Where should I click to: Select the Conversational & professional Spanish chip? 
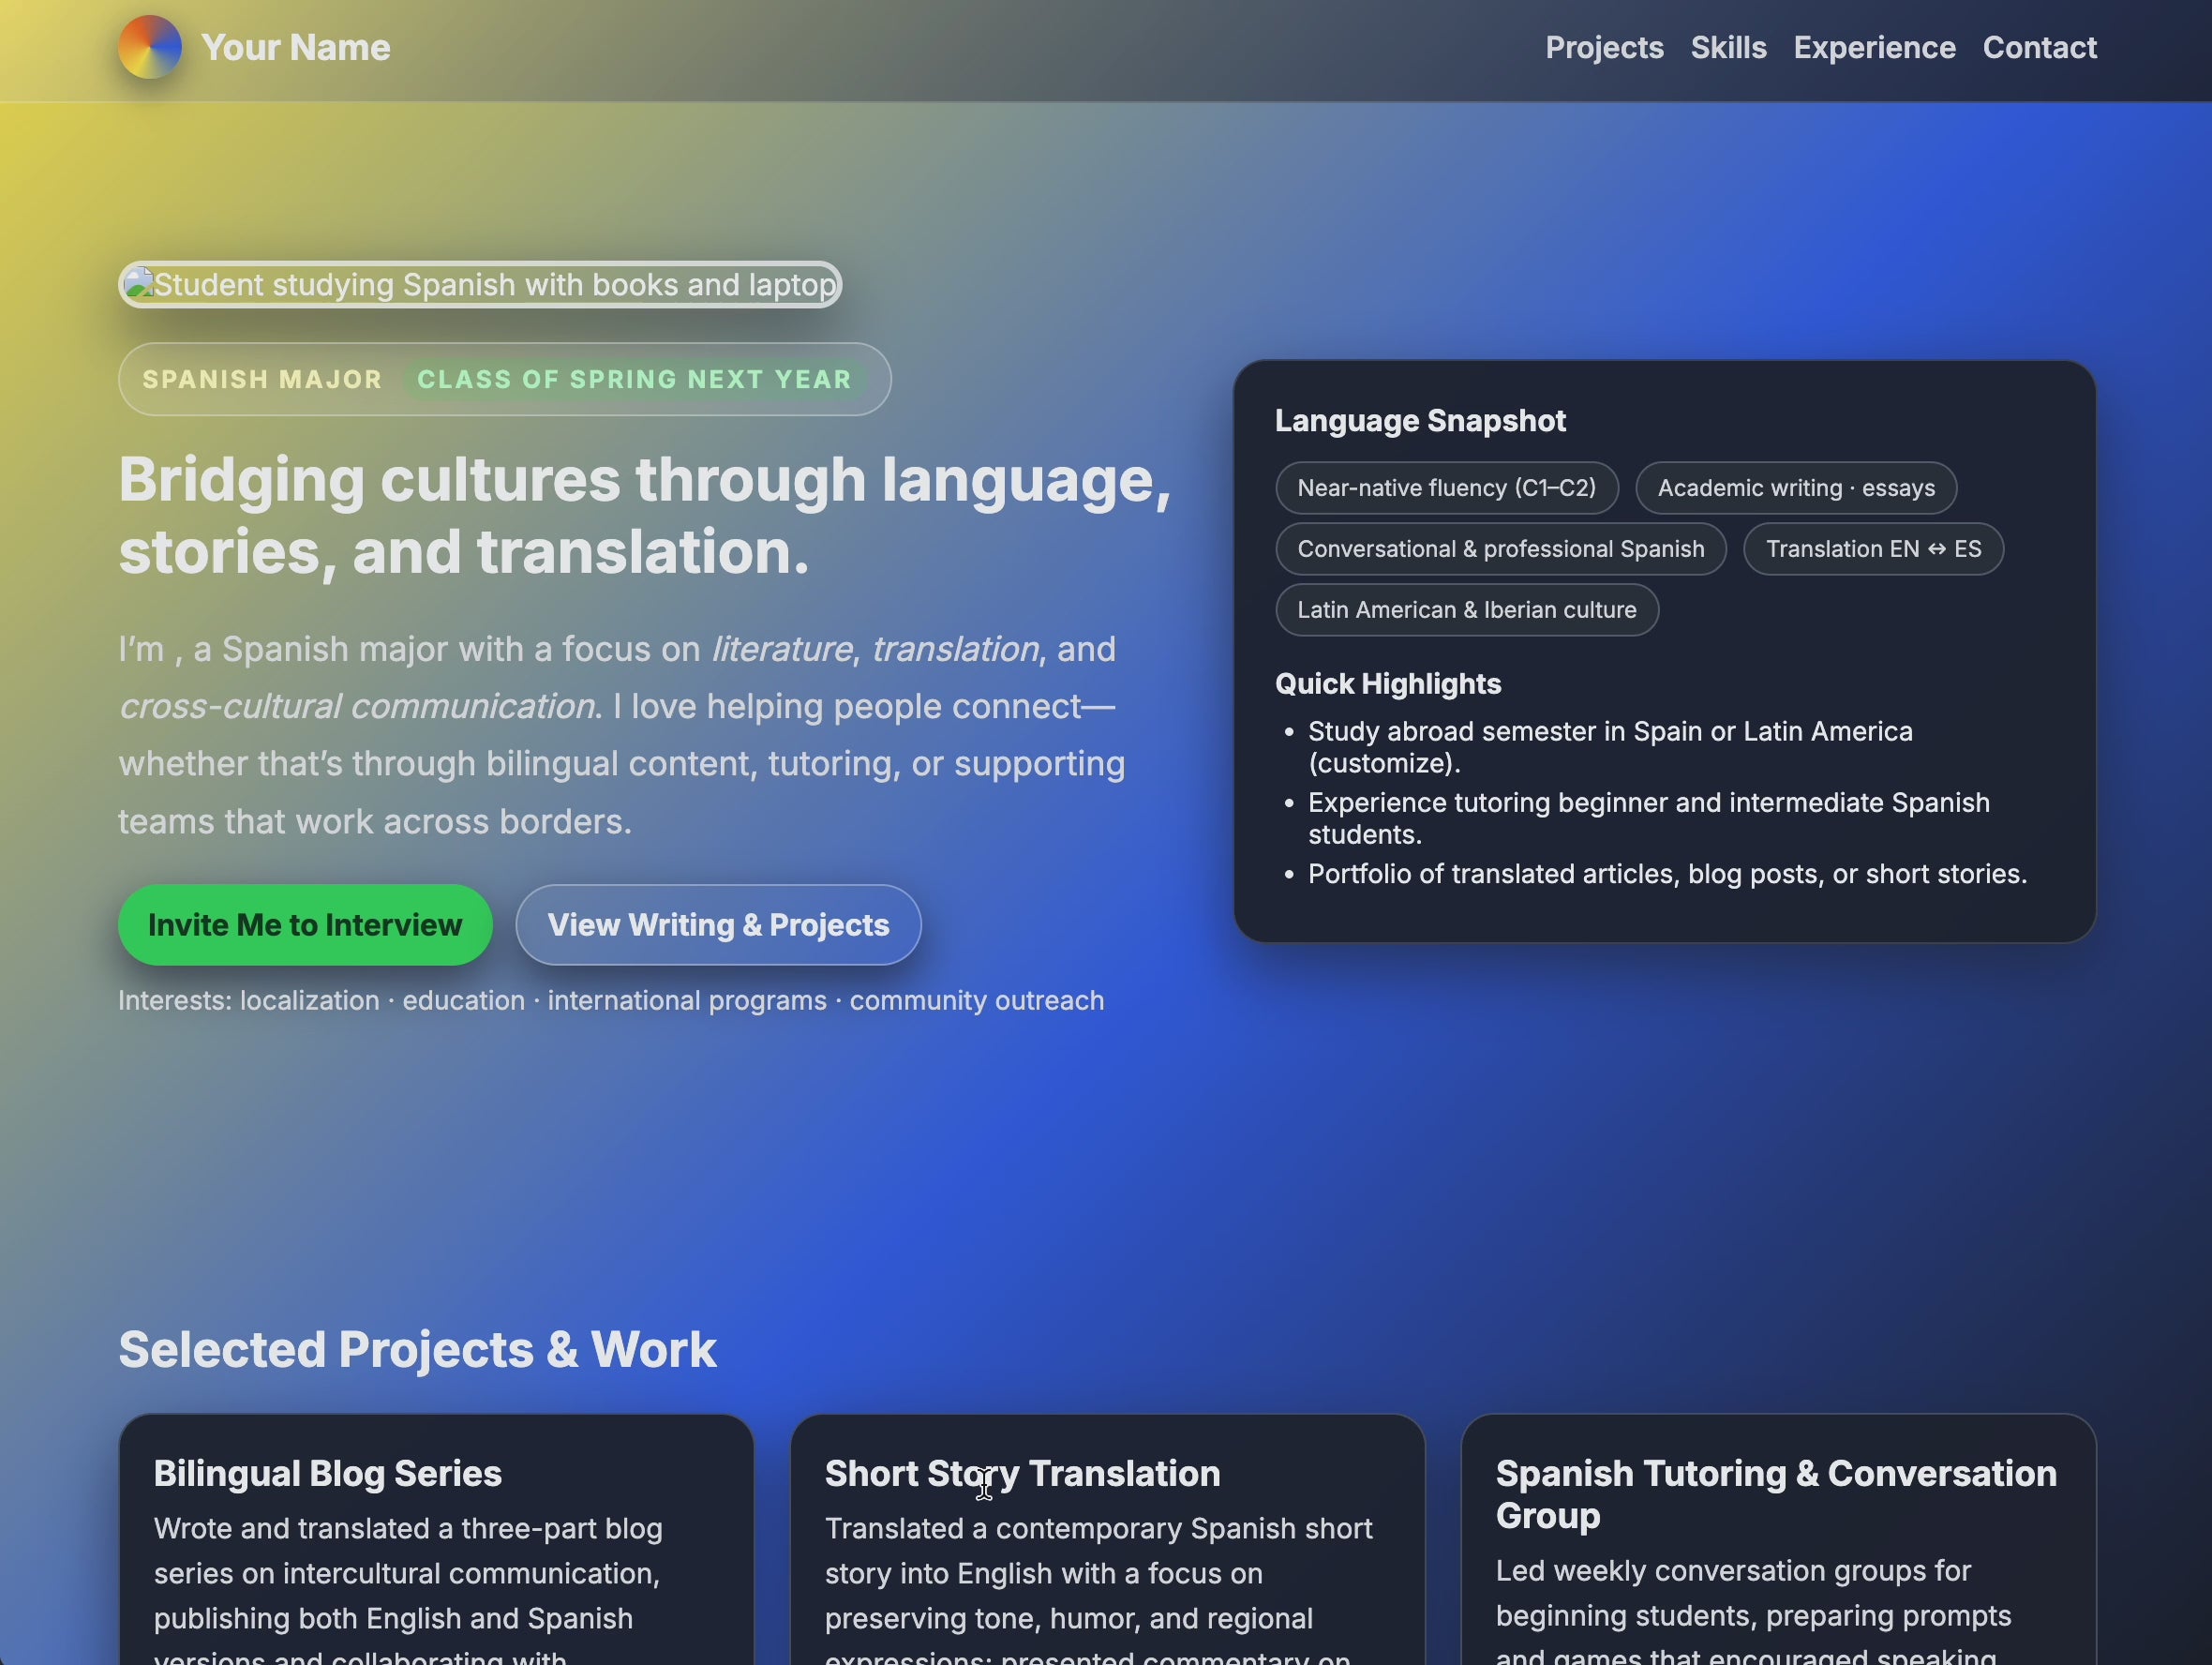[x=1500, y=549]
